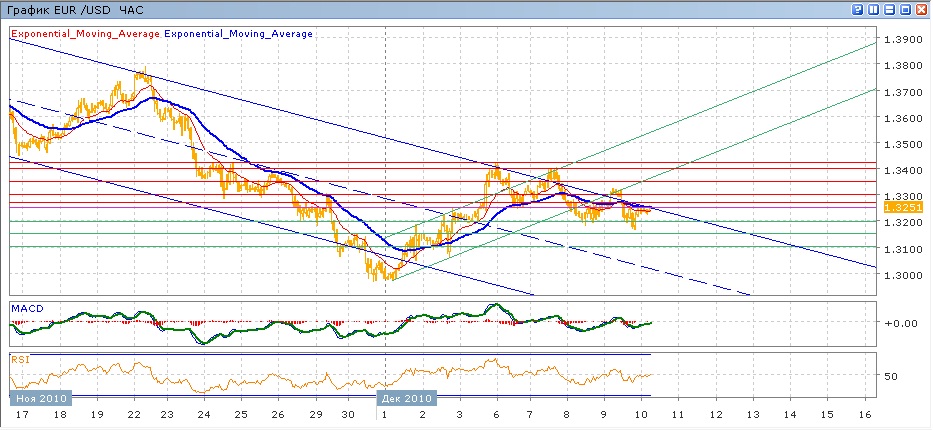Click the RSI 50 scale value

pyautogui.click(x=891, y=376)
